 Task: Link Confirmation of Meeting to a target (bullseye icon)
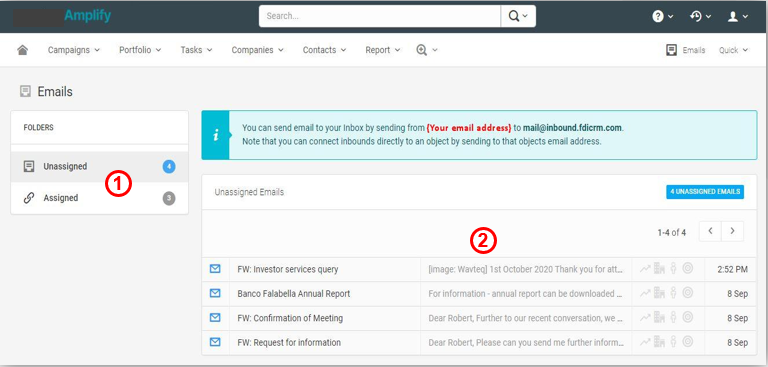click(x=688, y=318)
